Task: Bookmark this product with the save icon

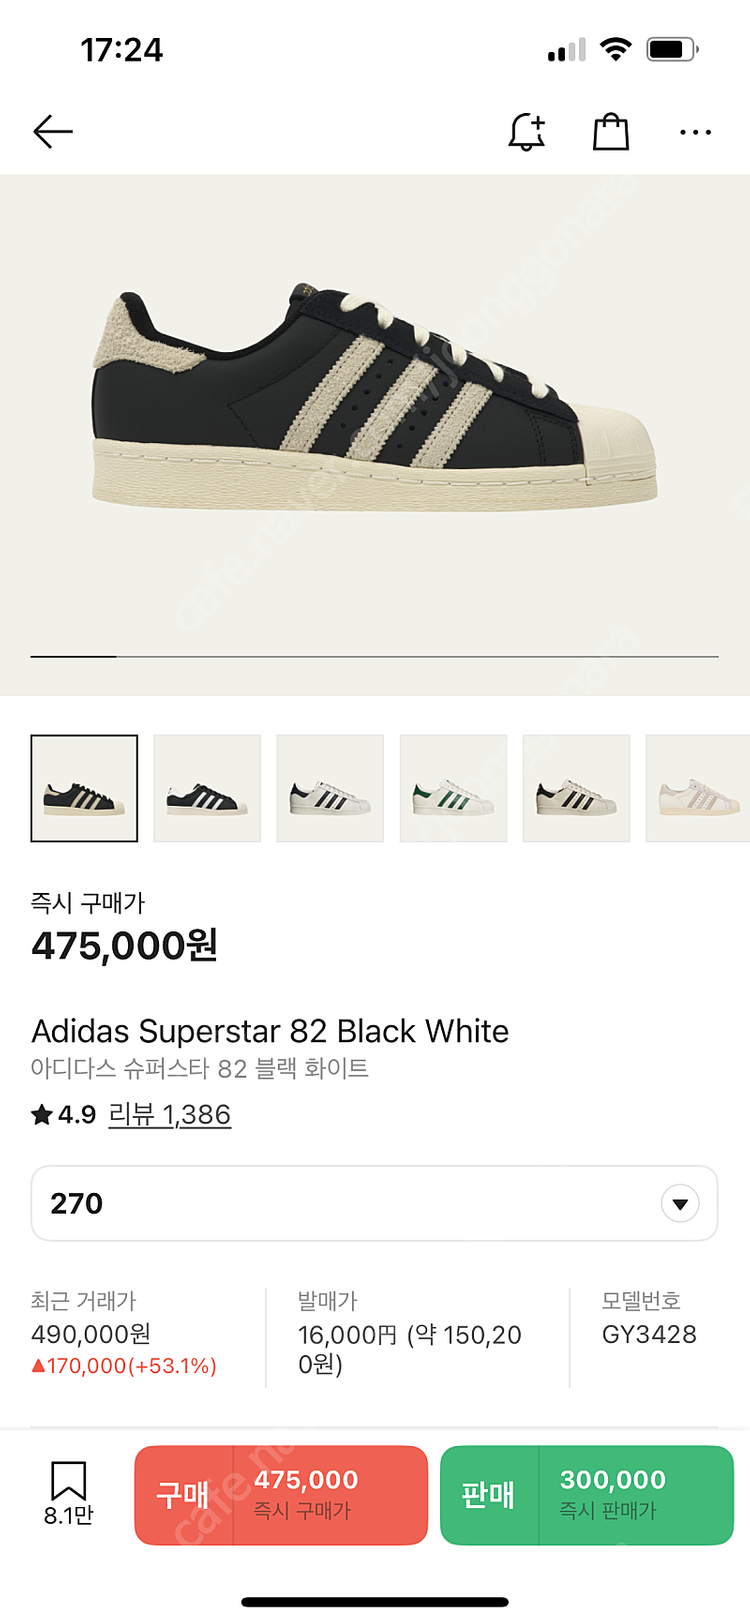Action: (68, 1483)
